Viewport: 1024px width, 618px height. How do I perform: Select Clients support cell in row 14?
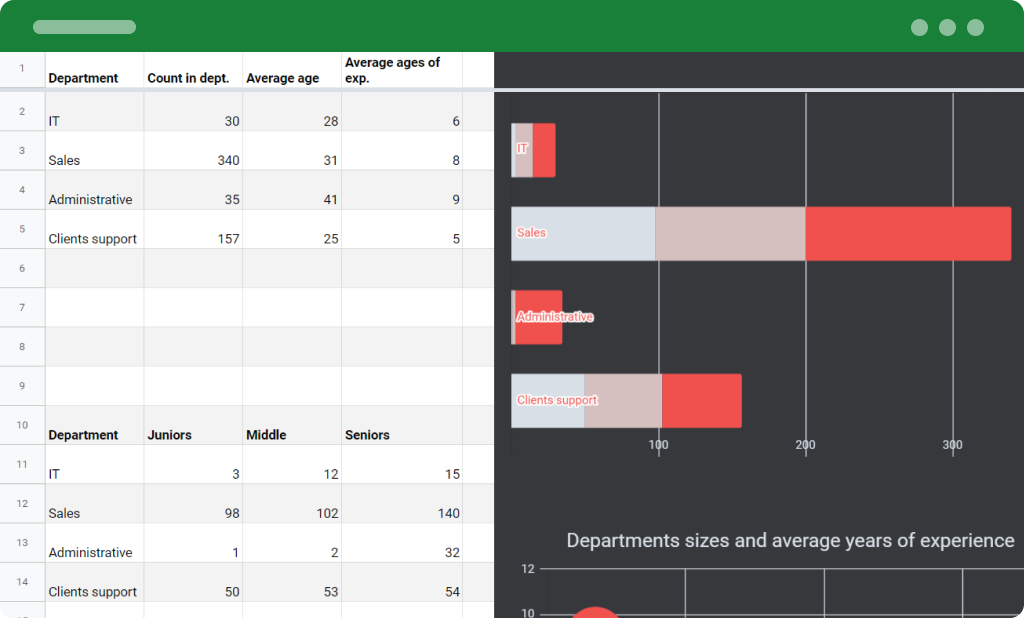[x=95, y=582]
